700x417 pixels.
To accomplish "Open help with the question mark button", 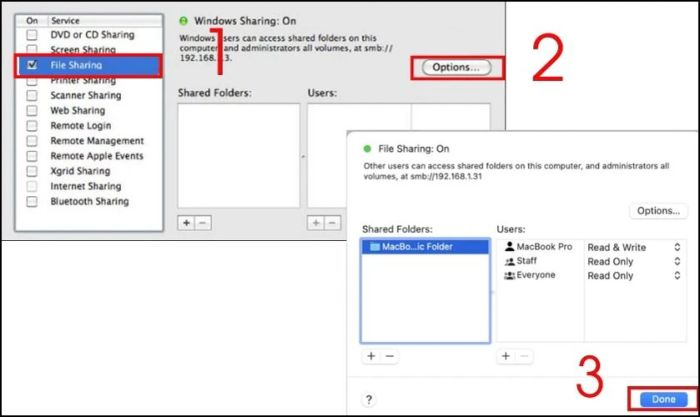I will [369, 399].
